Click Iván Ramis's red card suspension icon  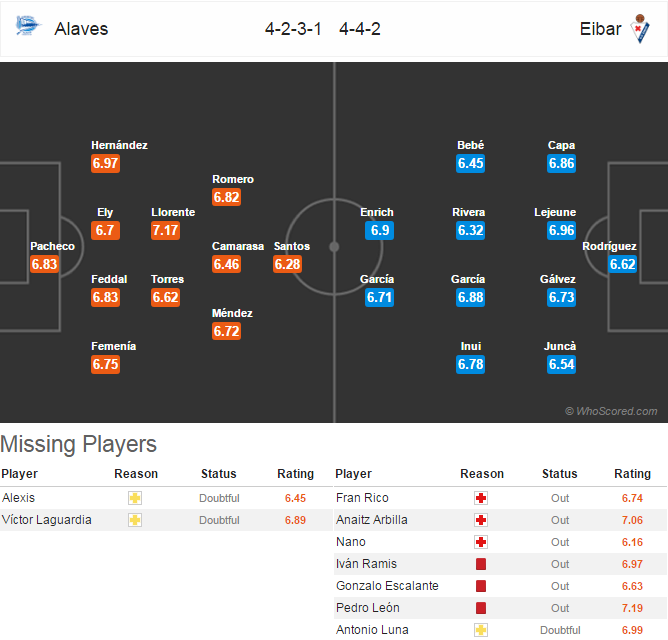tap(481, 564)
